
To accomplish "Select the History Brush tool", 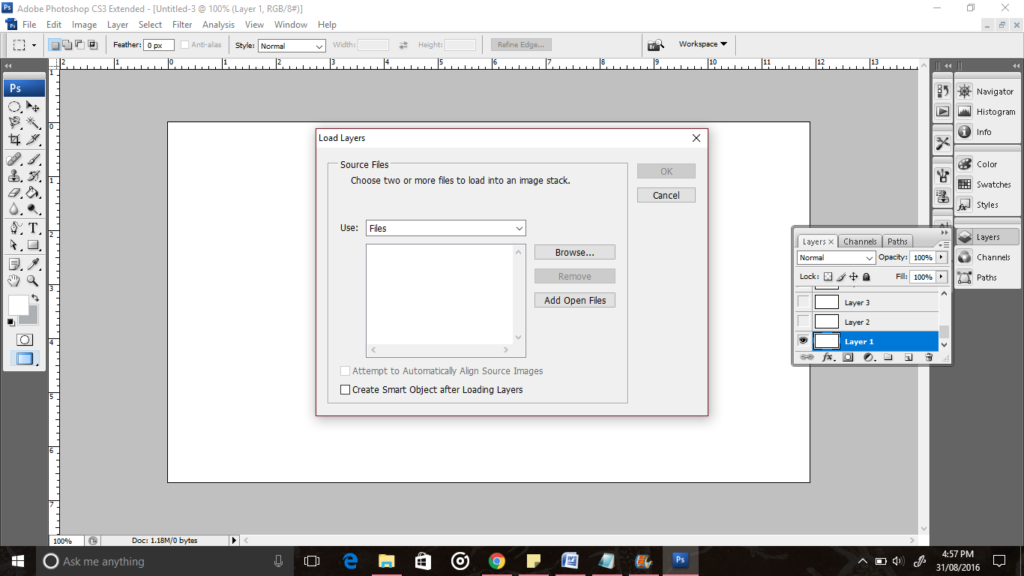I will pyautogui.click(x=33, y=176).
